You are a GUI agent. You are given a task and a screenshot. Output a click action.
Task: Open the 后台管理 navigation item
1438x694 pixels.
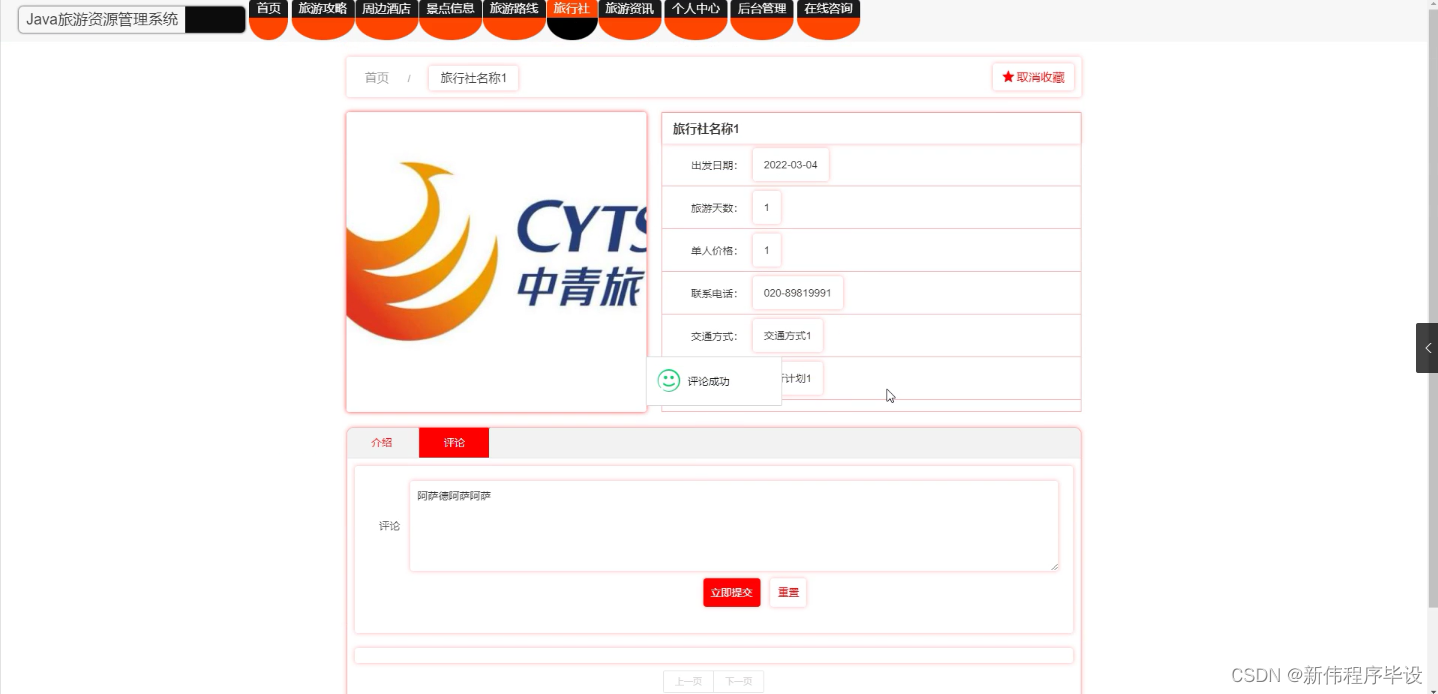761,9
